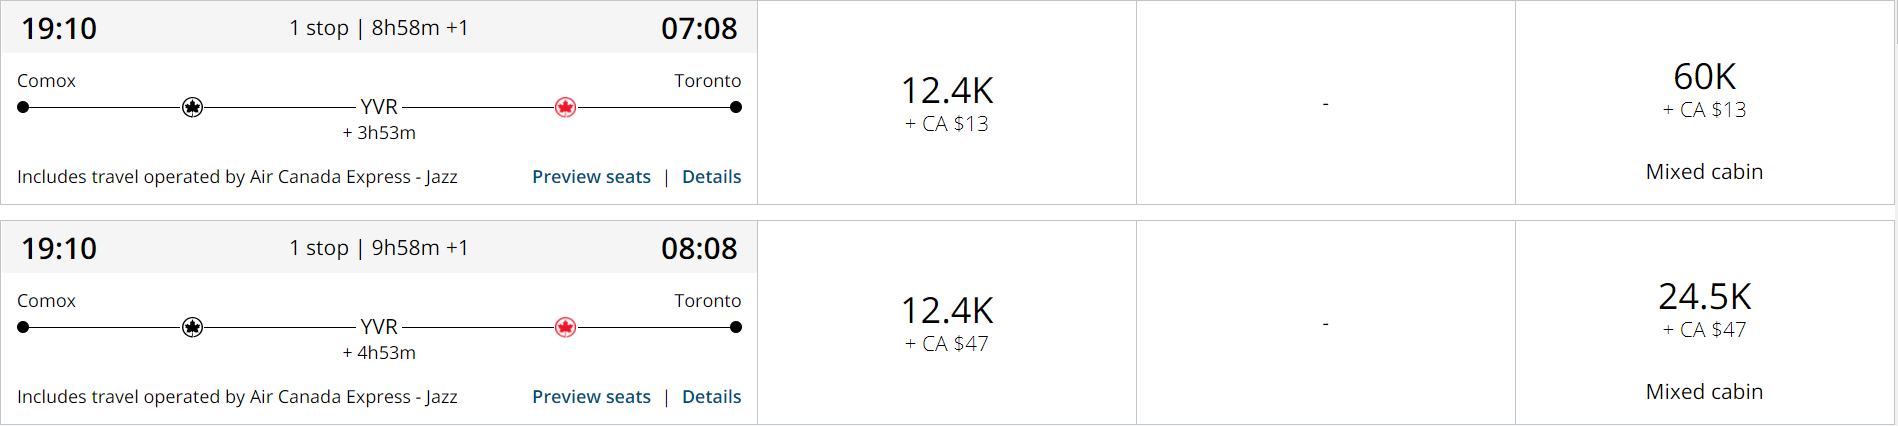The image size is (1898, 426).
Task: Click the "1 stop | 9h58m +1" duration text
Action: [x=378, y=248]
